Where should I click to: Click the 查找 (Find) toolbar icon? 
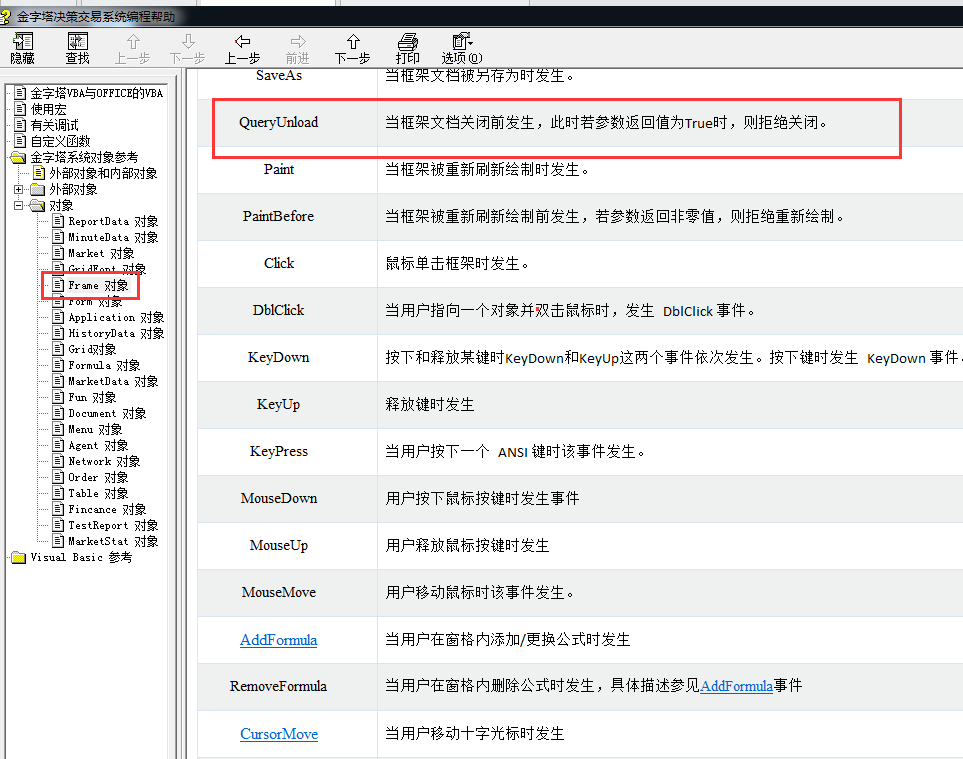pyautogui.click(x=77, y=41)
